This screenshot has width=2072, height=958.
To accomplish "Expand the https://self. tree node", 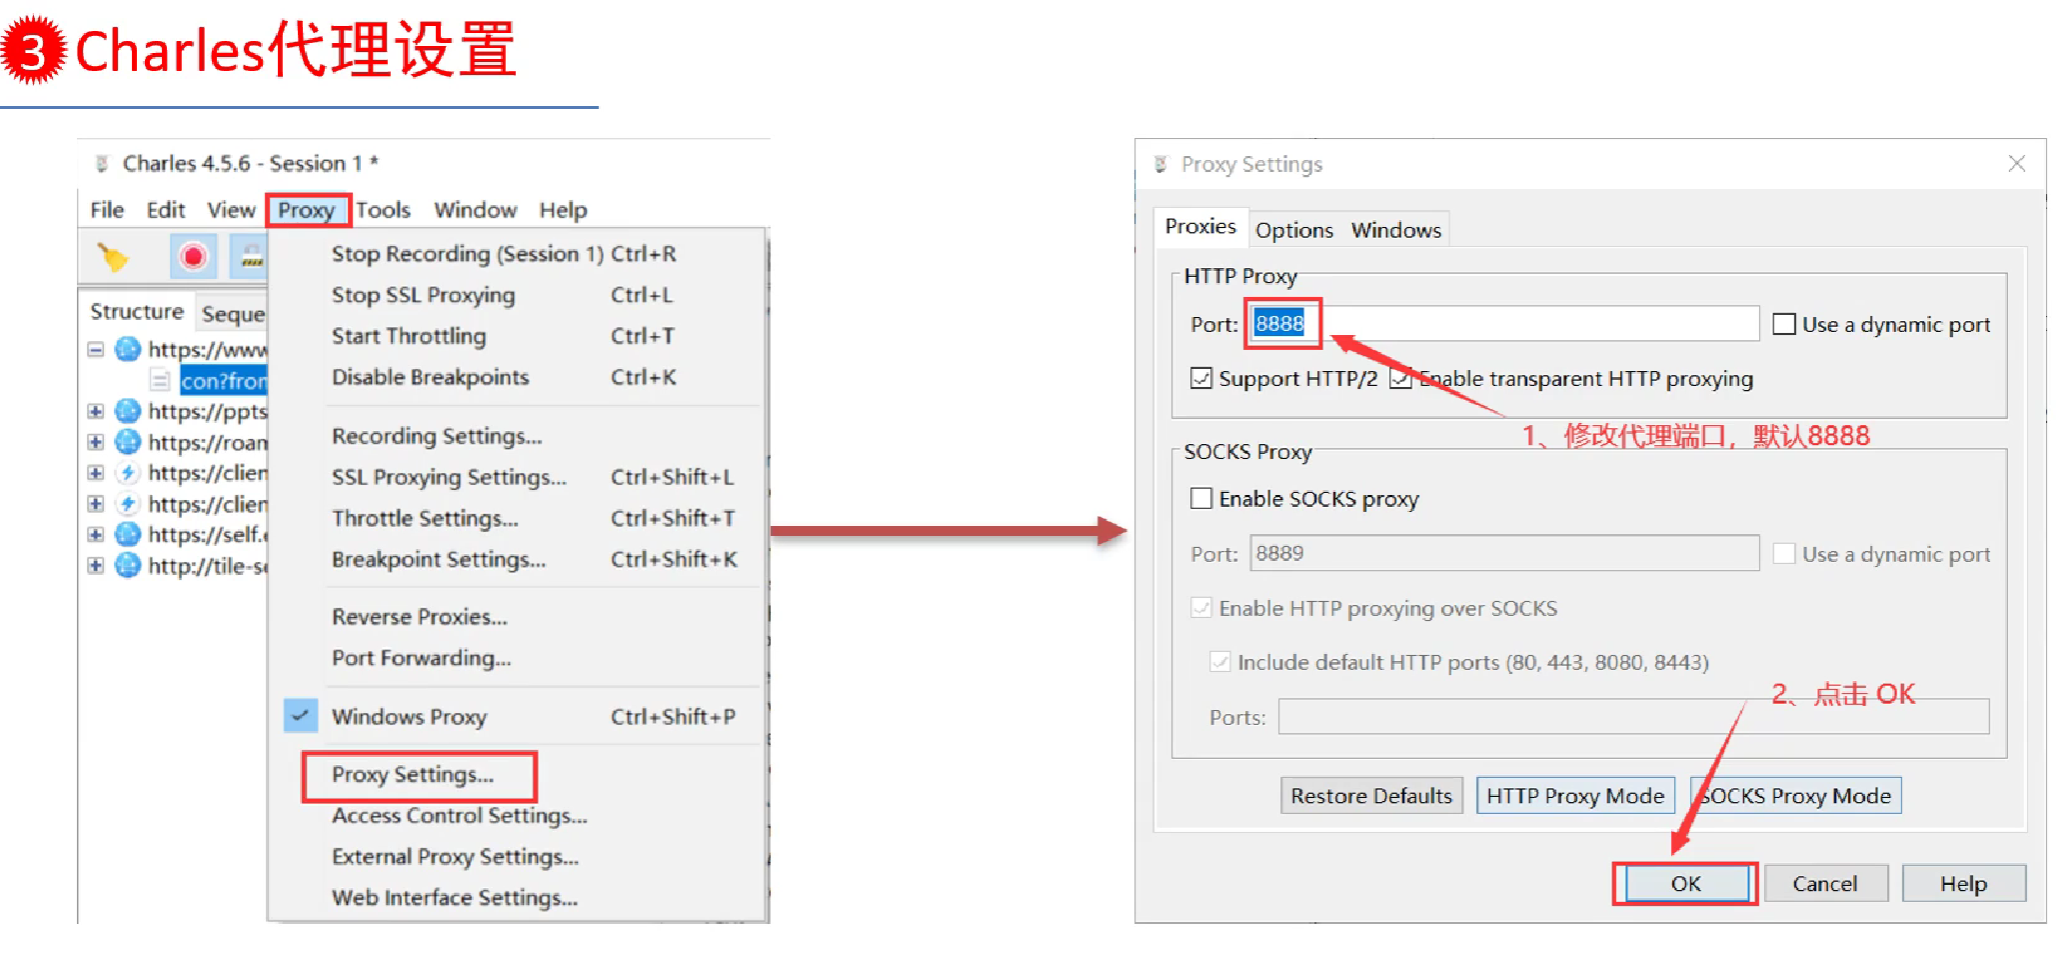I will pyautogui.click(x=96, y=534).
